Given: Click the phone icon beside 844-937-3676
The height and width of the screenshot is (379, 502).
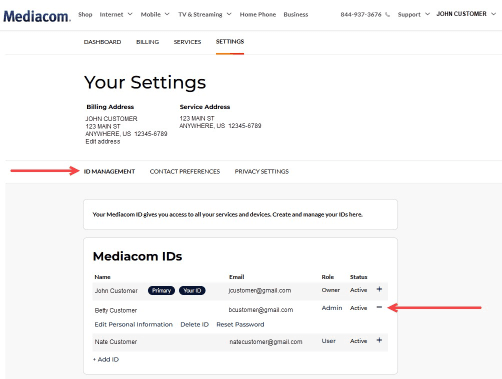Looking at the screenshot, I should click(x=387, y=14).
